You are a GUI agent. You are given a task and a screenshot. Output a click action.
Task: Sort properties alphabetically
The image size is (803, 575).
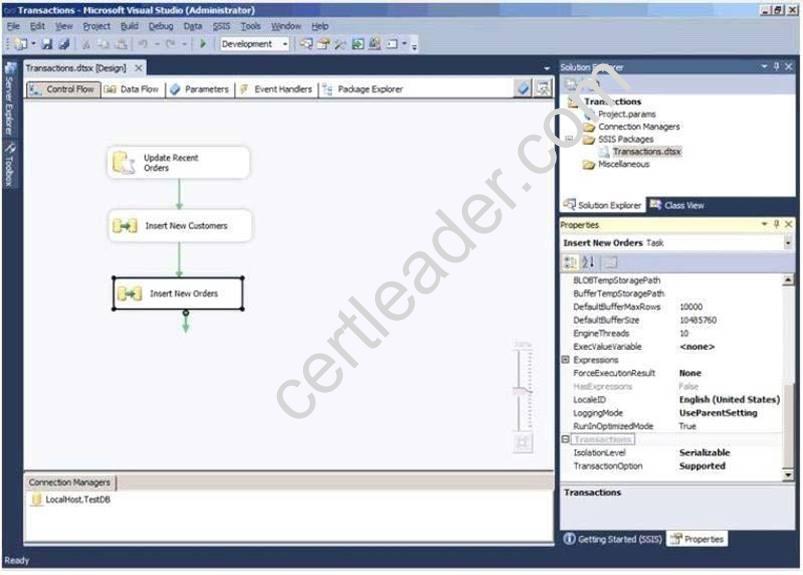coord(588,263)
